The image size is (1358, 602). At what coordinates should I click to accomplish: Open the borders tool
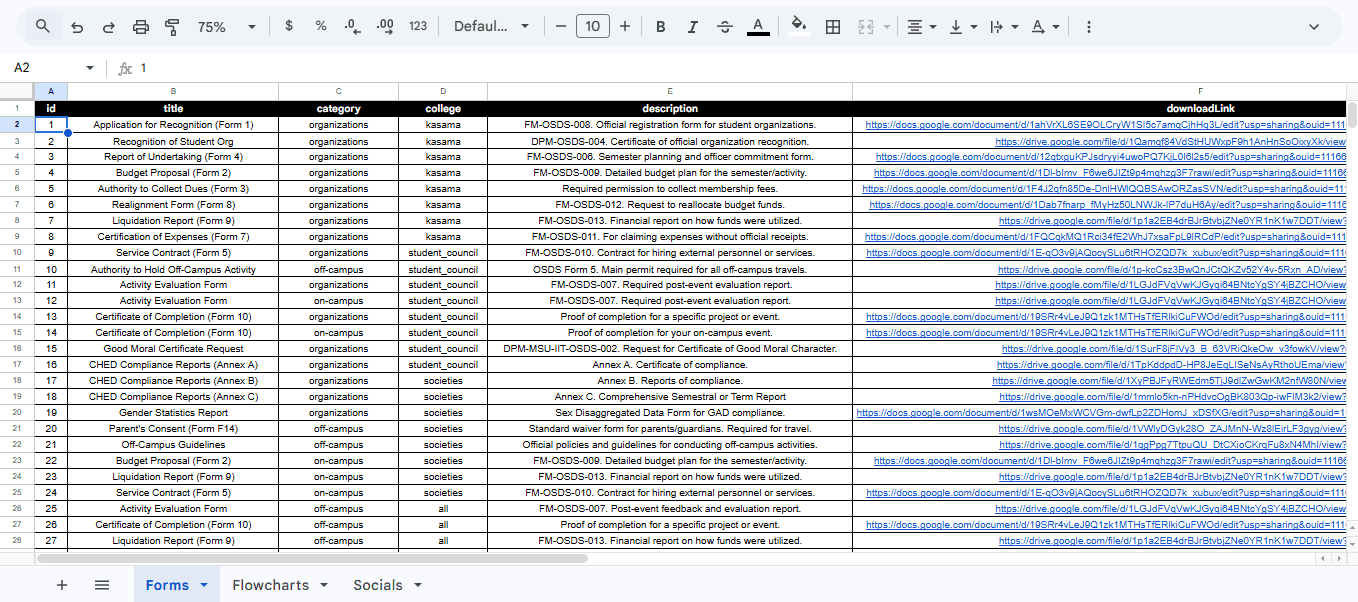(x=832, y=27)
